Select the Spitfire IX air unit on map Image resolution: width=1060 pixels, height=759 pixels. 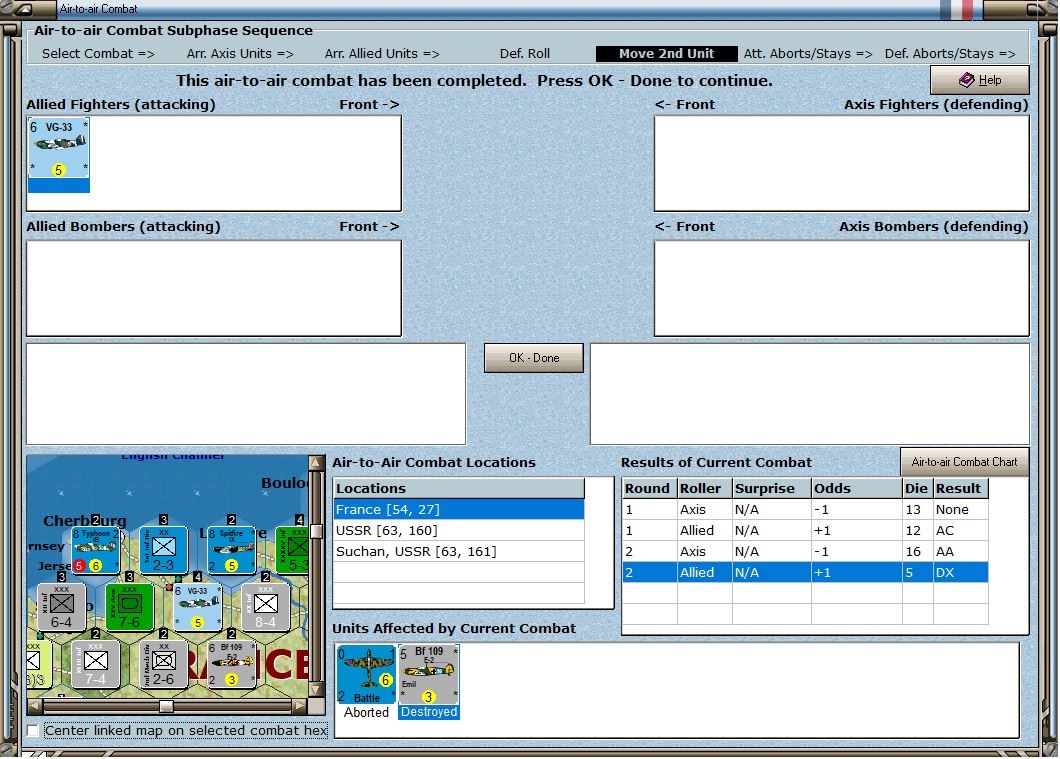point(231,549)
